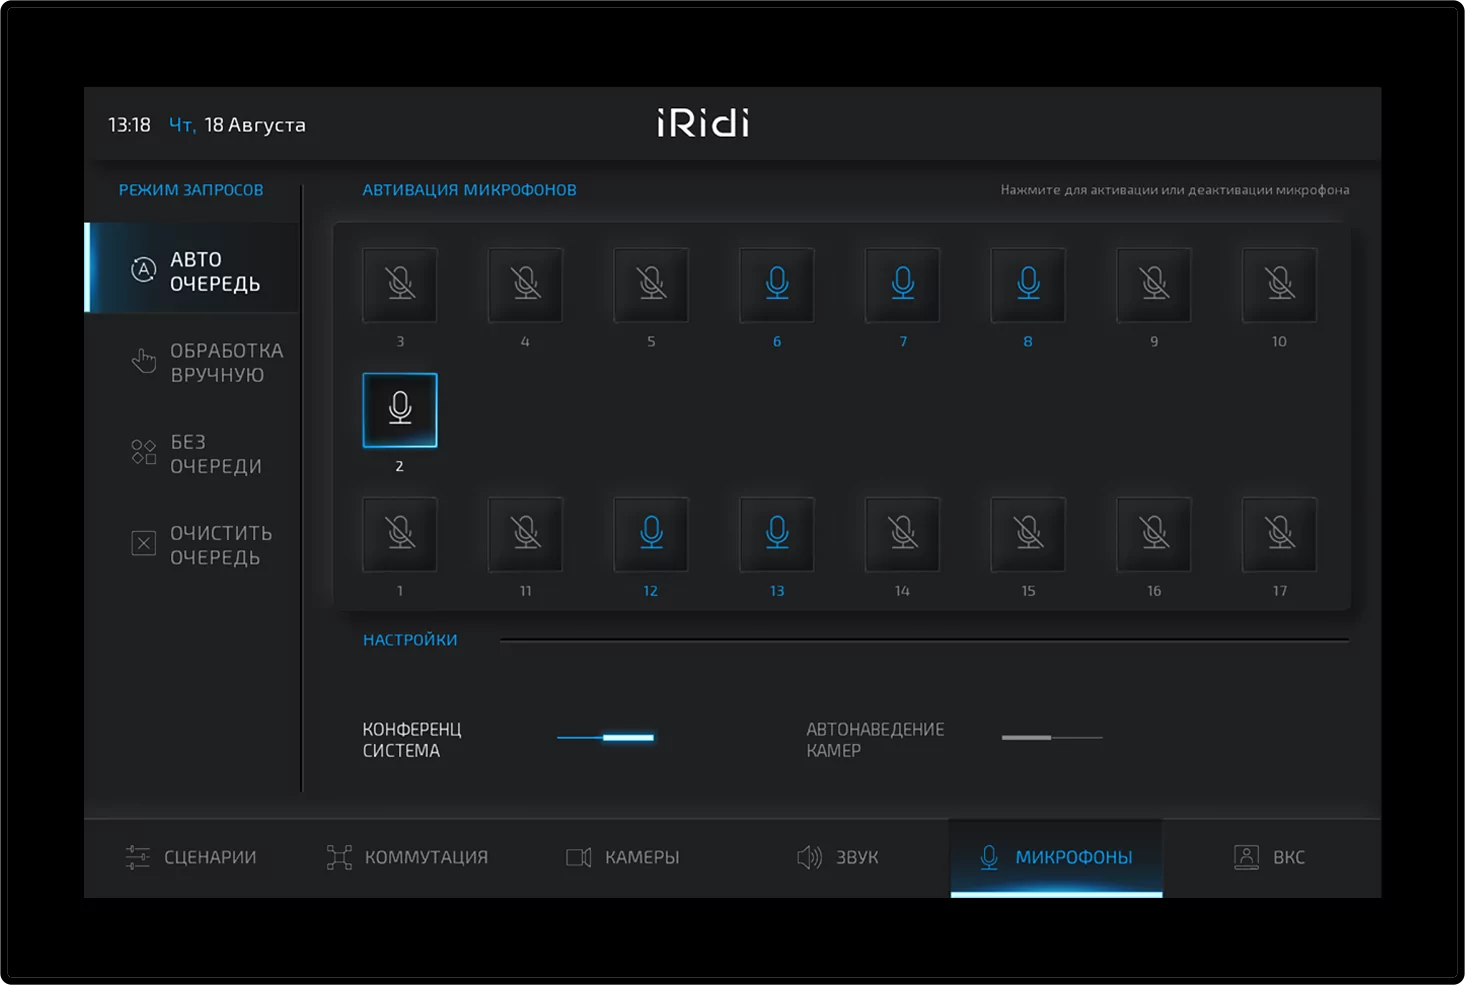Mute active microphone 7
Screen dimensions: 1465x985
(902, 285)
